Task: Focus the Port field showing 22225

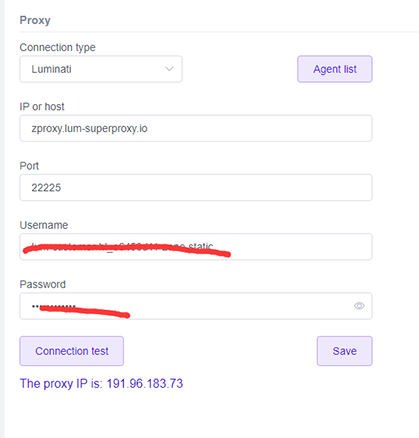Action: pyautogui.click(x=196, y=187)
